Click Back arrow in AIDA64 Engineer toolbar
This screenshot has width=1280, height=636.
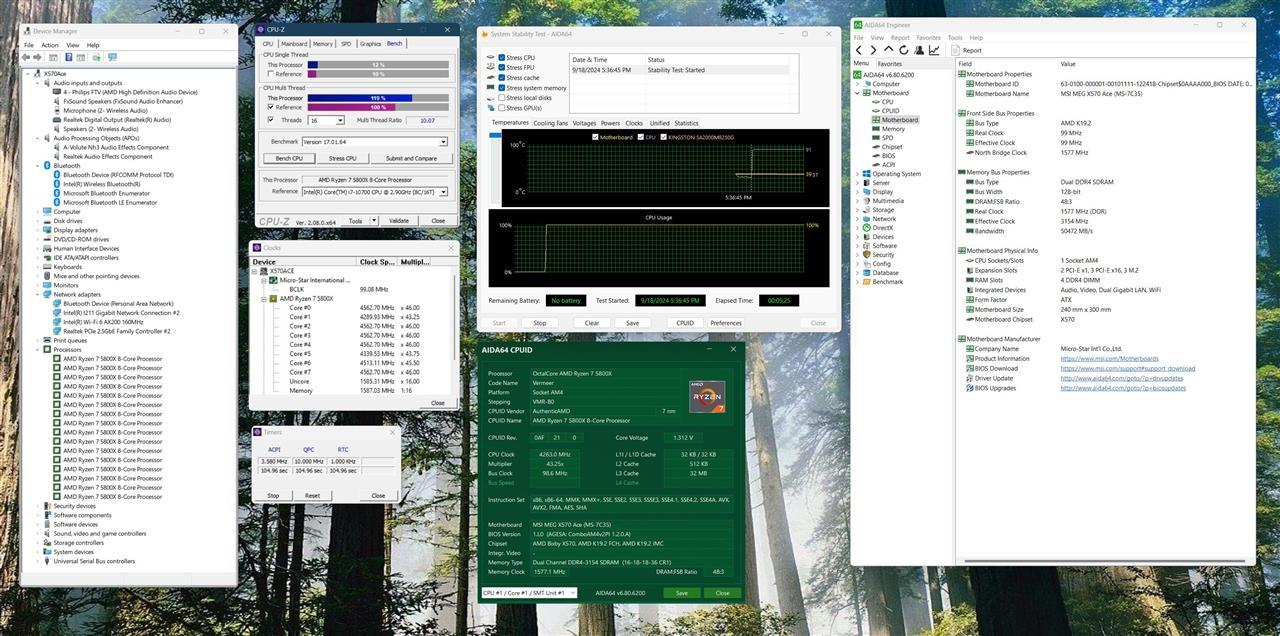coord(858,50)
